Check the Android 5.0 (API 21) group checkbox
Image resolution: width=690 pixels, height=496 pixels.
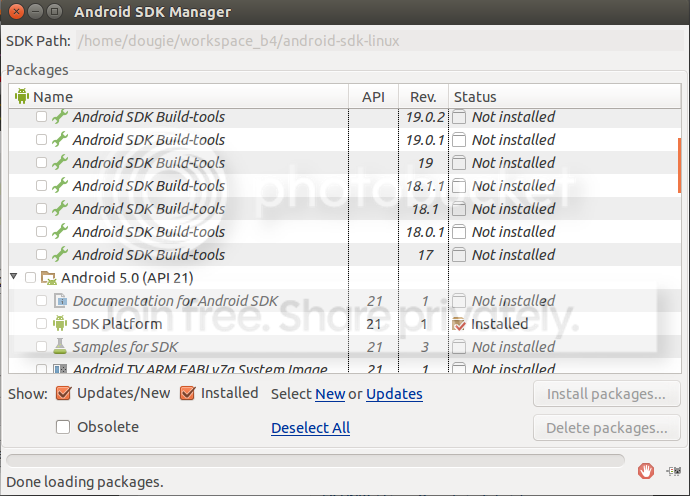30,278
